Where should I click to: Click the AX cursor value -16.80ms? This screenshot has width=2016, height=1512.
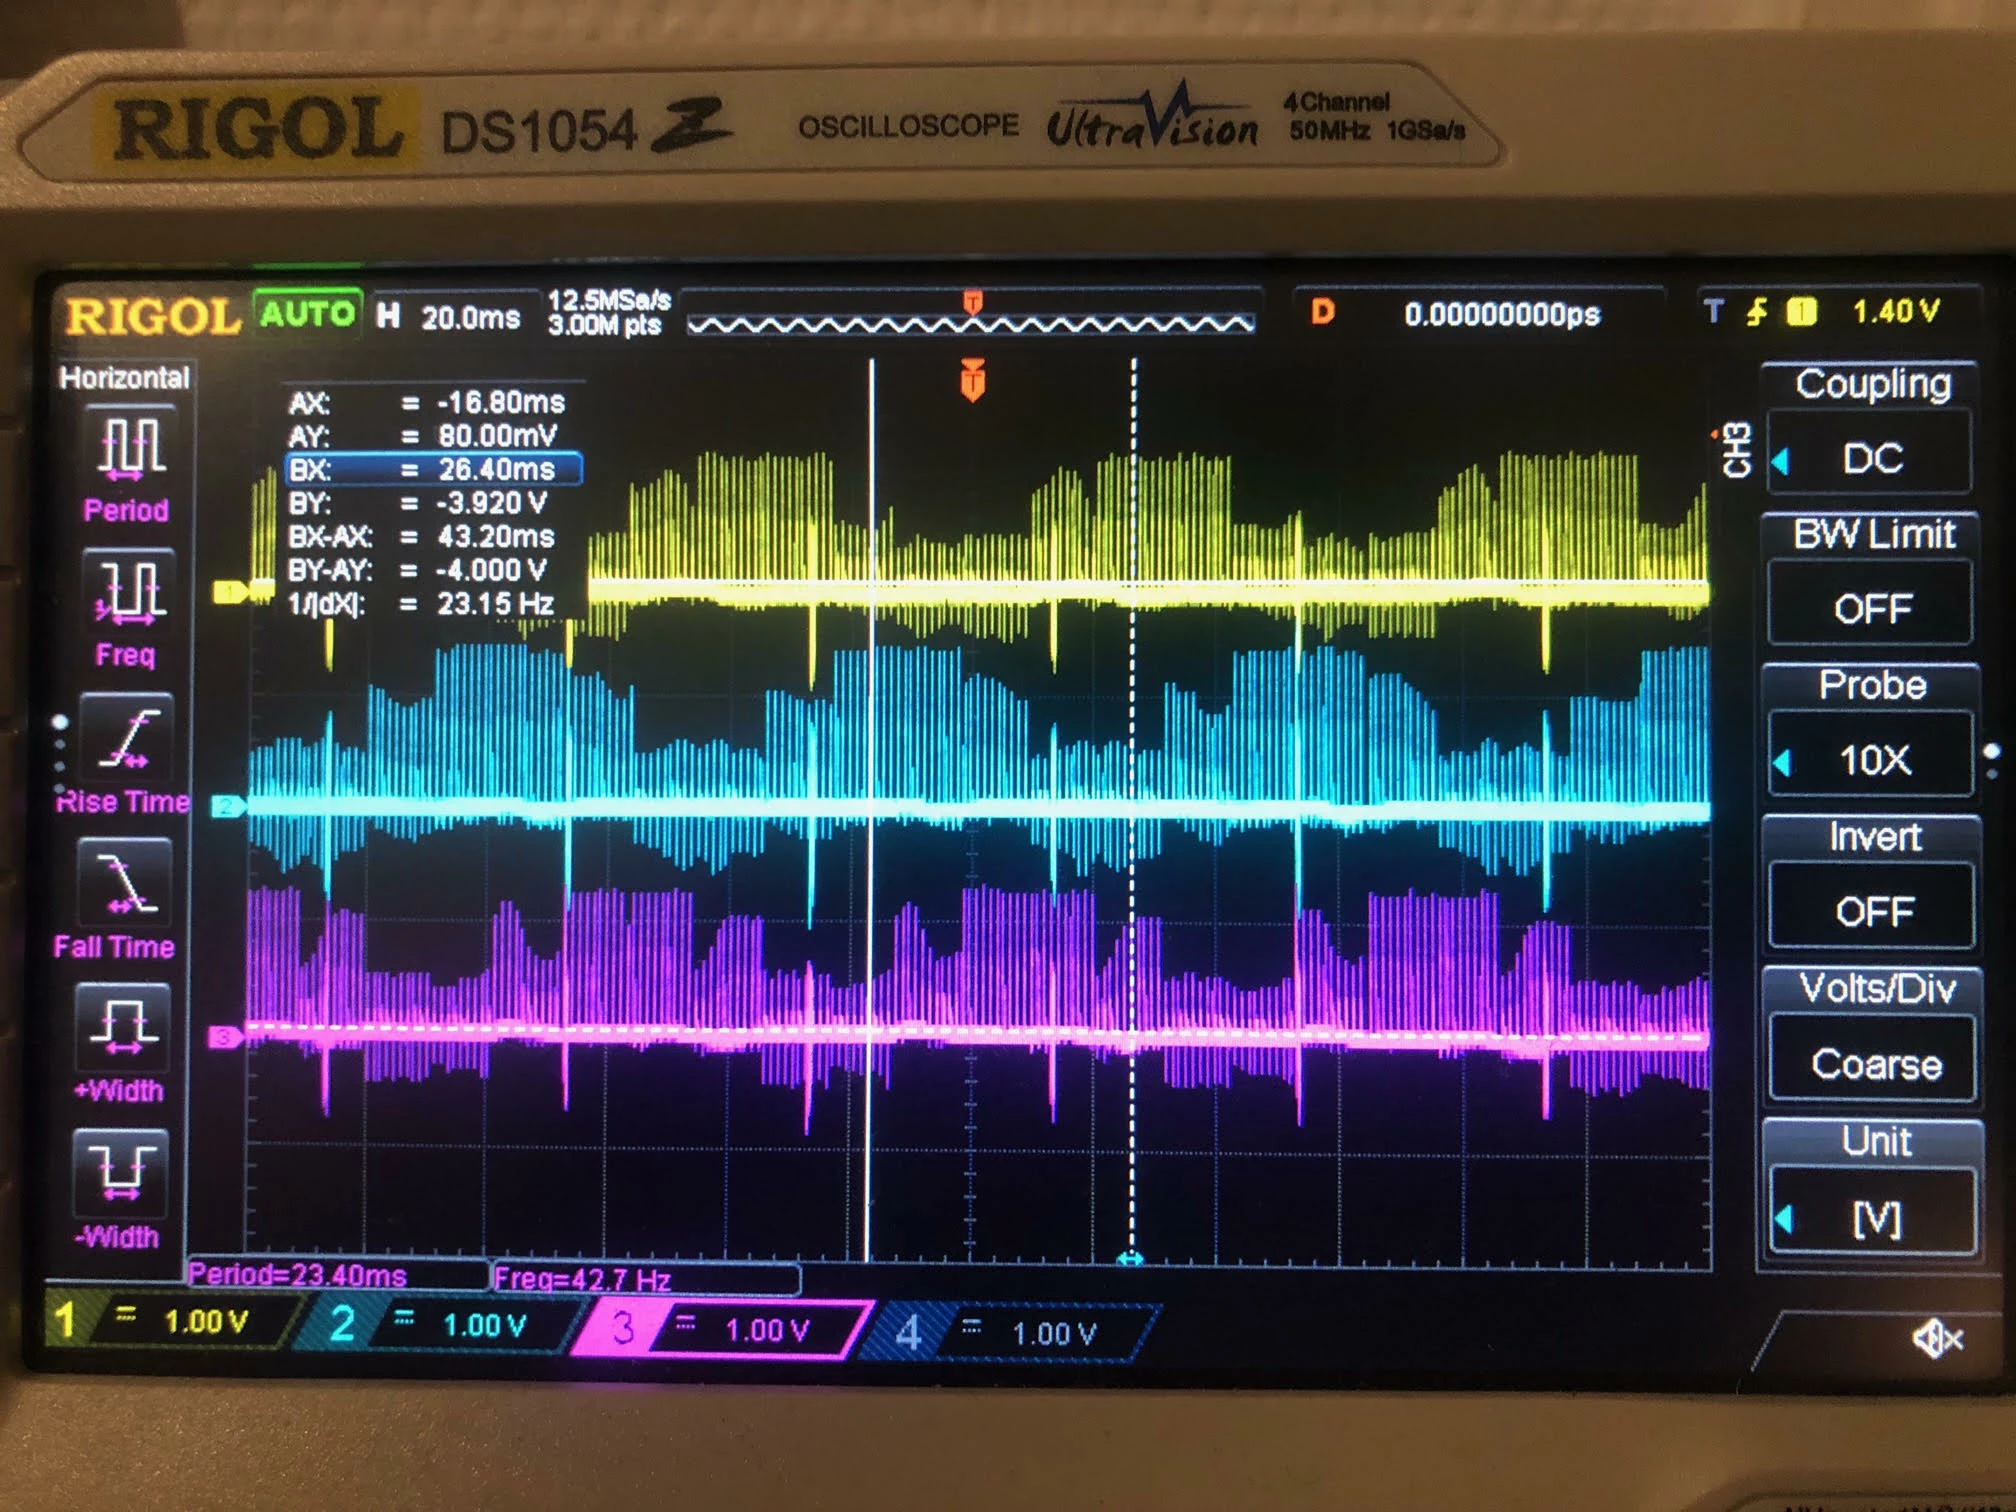point(501,402)
